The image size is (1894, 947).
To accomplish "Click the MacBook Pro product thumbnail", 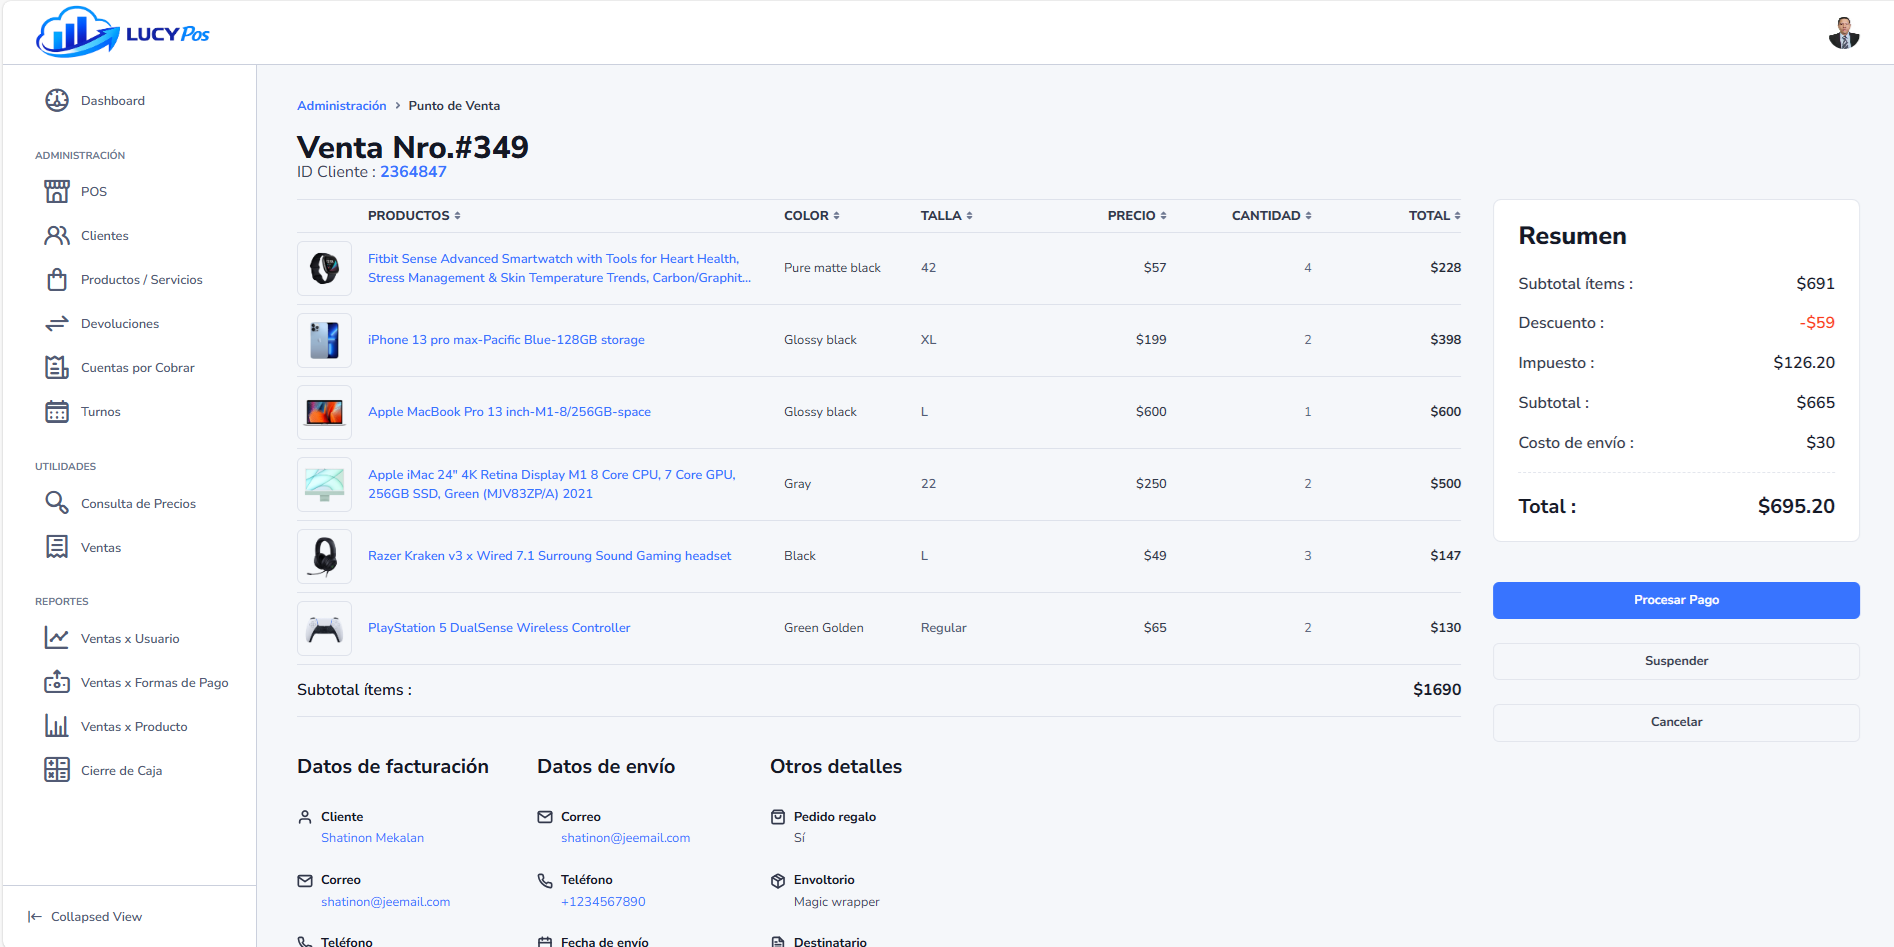I will coord(324,412).
